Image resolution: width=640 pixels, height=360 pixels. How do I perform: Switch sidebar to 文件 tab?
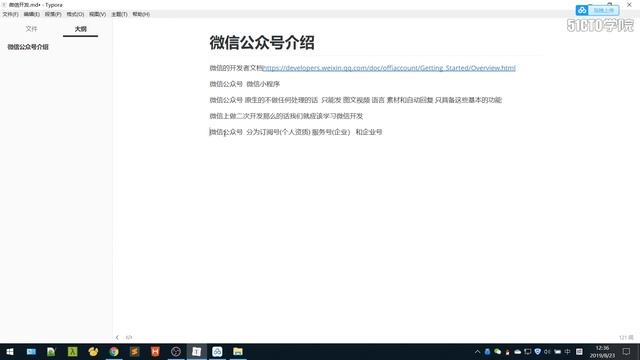click(31, 29)
